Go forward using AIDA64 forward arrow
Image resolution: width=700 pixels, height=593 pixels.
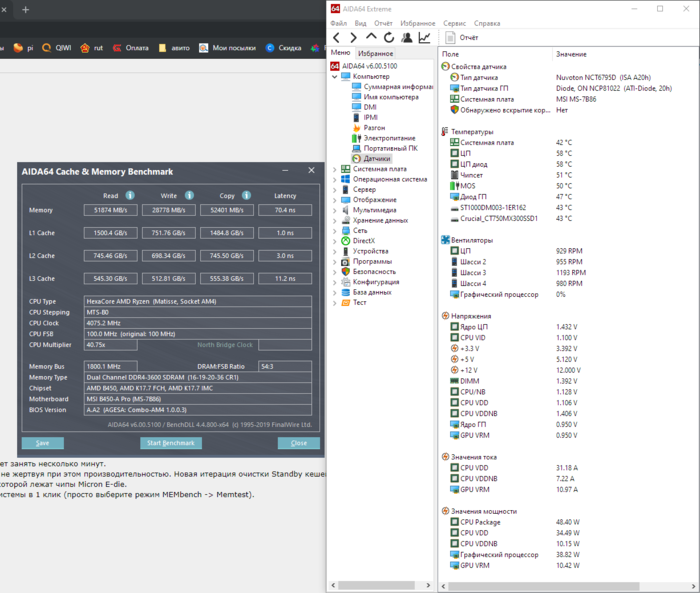pos(354,38)
